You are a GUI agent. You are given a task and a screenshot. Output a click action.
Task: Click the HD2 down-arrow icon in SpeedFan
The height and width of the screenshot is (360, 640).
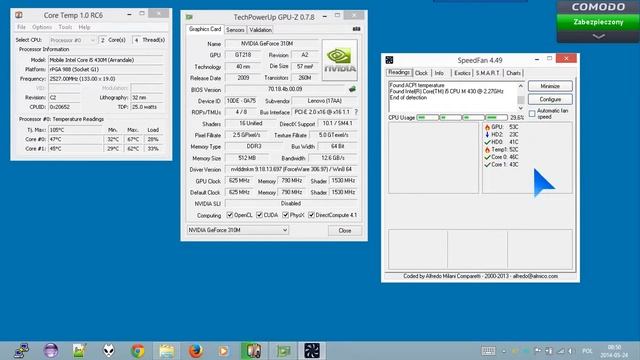point(487,134)
